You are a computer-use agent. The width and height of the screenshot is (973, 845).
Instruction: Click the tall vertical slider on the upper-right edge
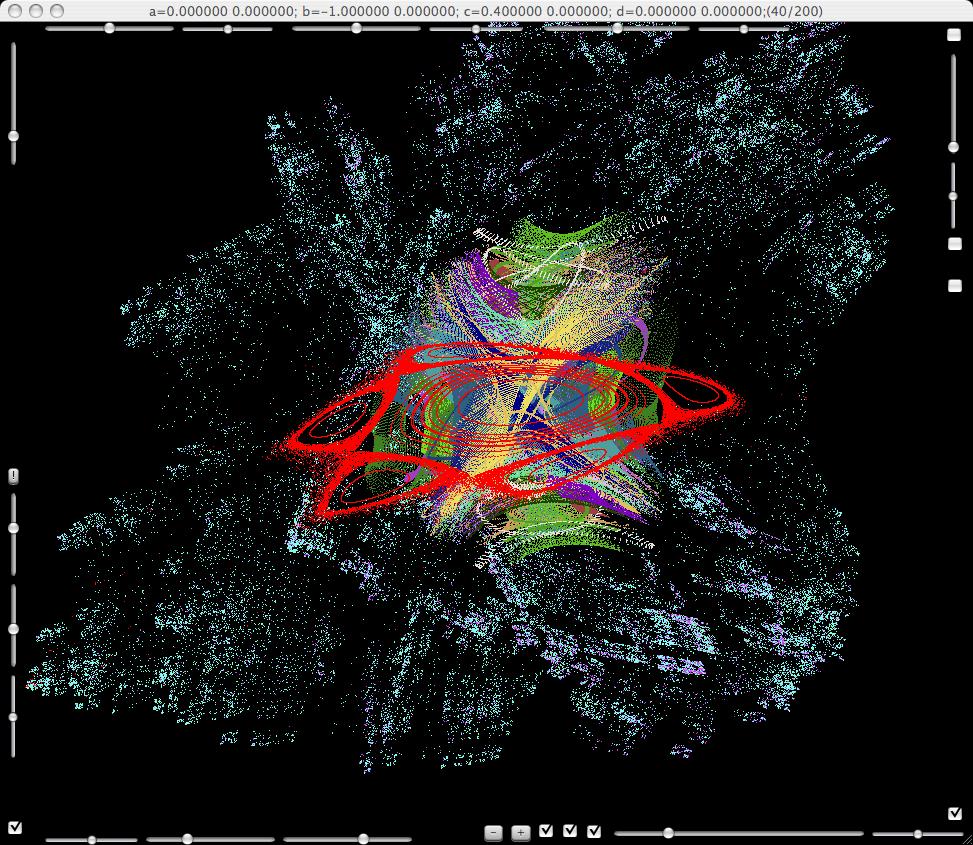pos(954,103)
